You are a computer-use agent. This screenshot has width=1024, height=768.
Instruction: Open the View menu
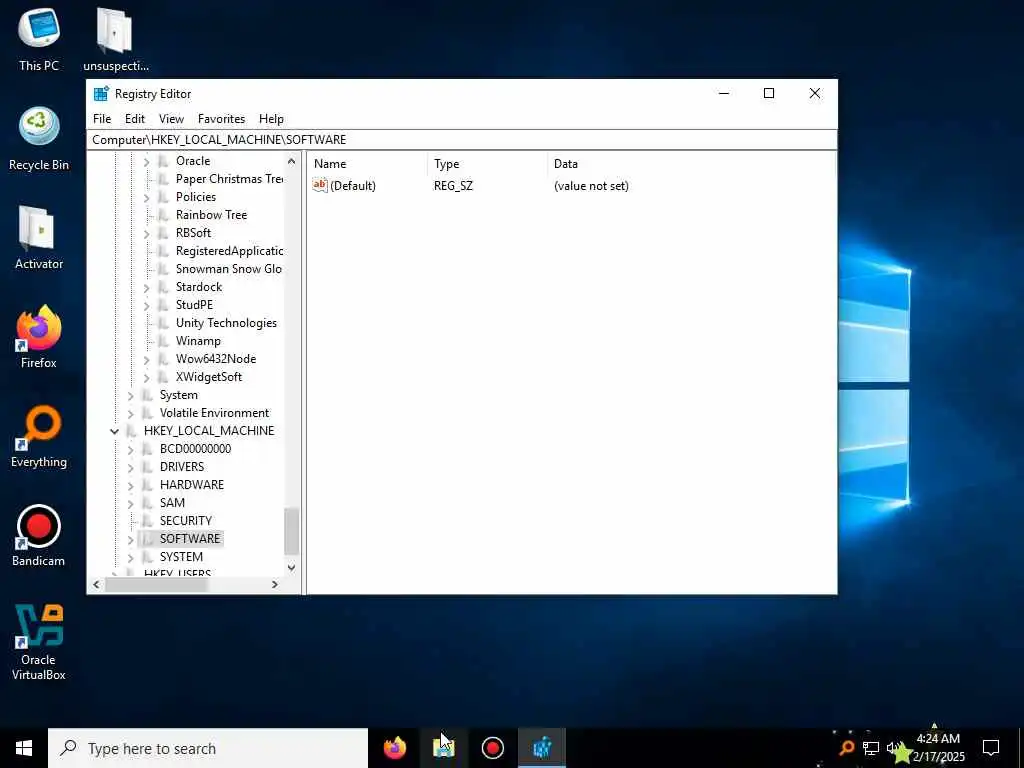171,119
